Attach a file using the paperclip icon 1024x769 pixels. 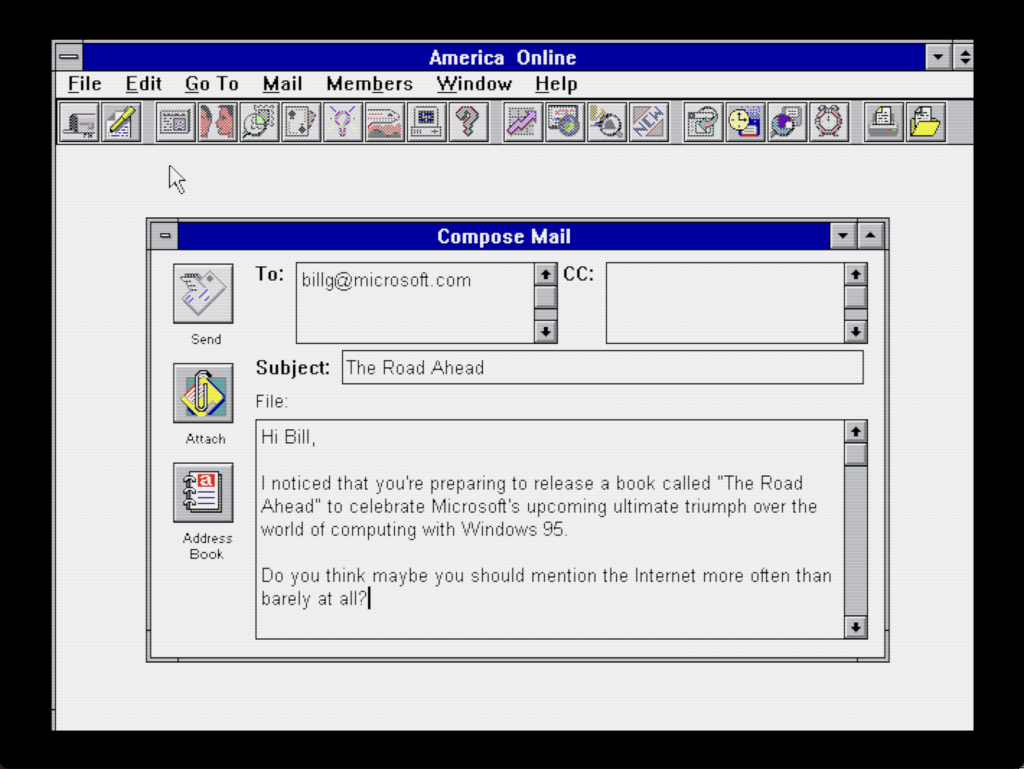203,393
